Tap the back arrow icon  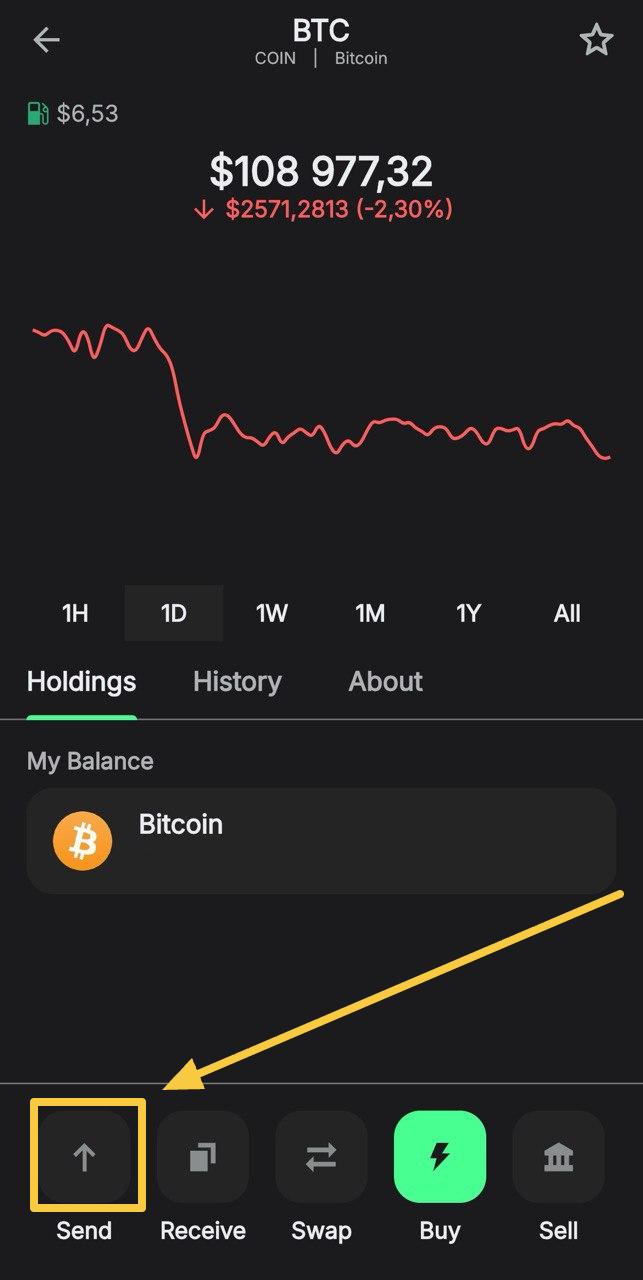click(x=46, y=40)
